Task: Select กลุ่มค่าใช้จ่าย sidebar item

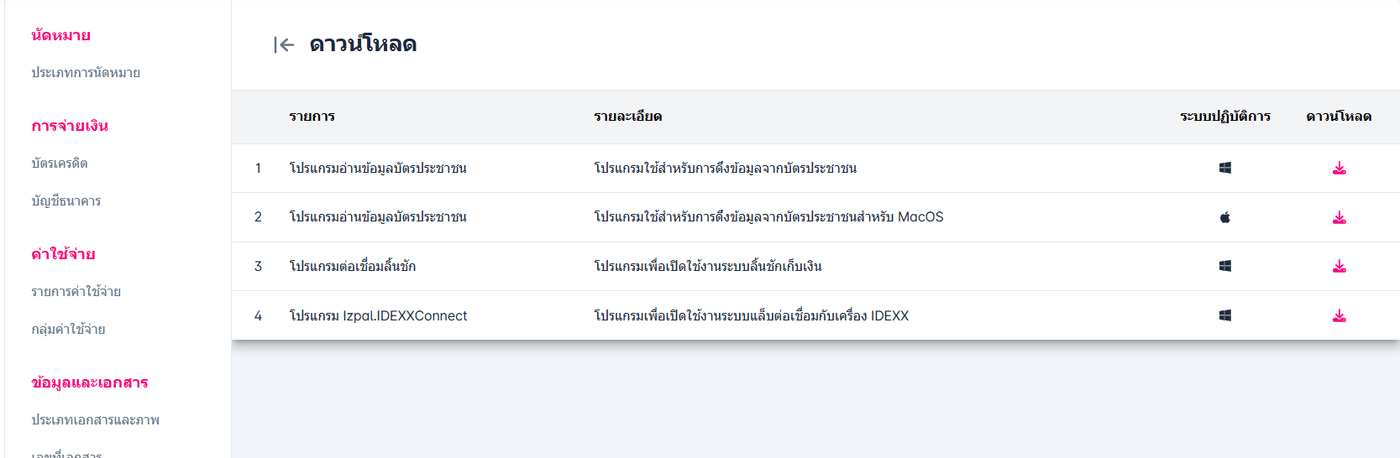Action: tap(68, 329)
